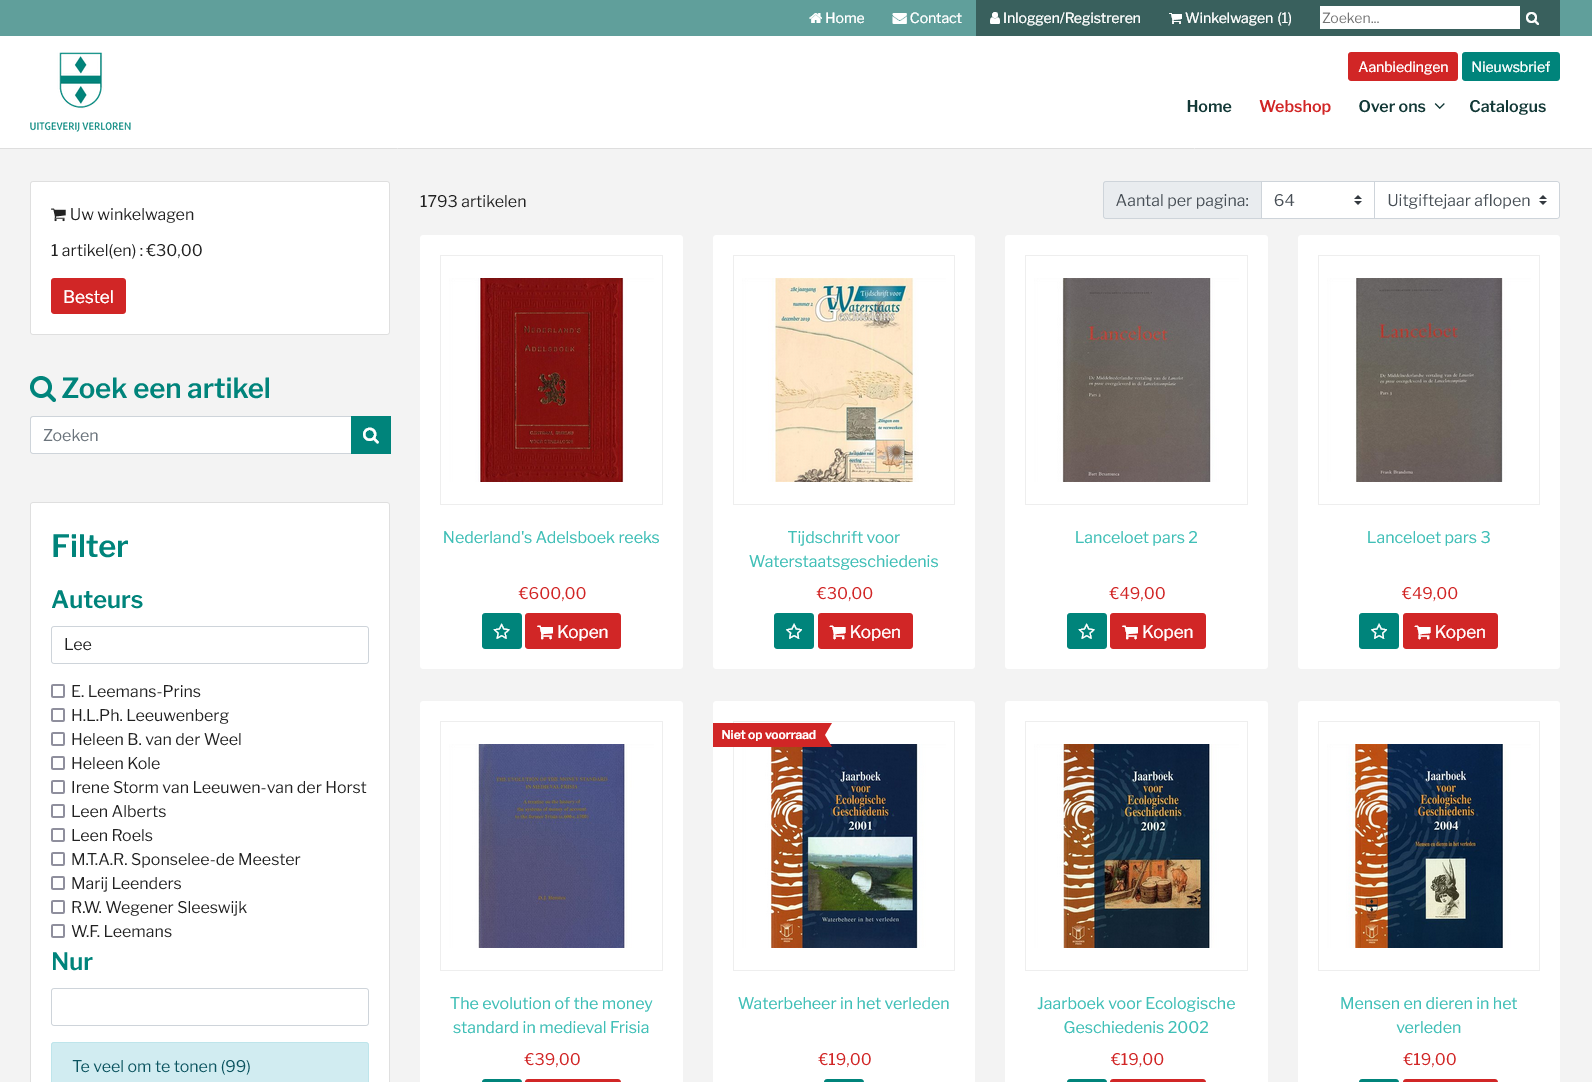Viewport: 1592px width, 1082px height.
Task: Open Home in the top teal bar
Action: click(x=836, y=18)
